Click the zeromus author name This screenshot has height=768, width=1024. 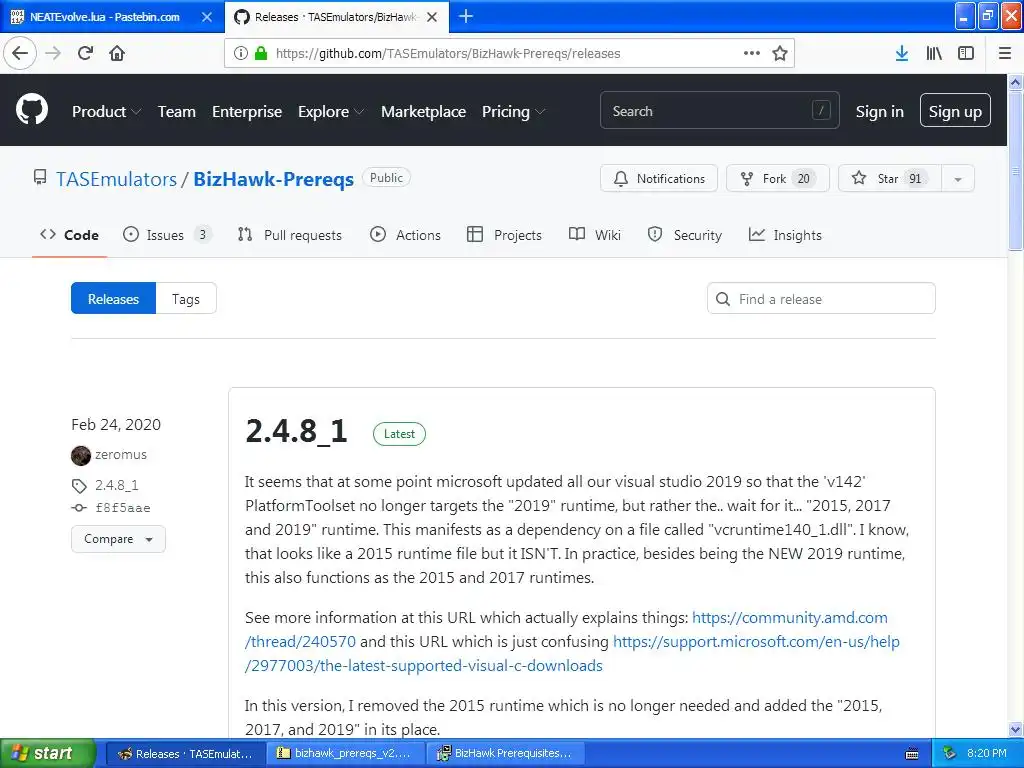[x=121, y=455]
